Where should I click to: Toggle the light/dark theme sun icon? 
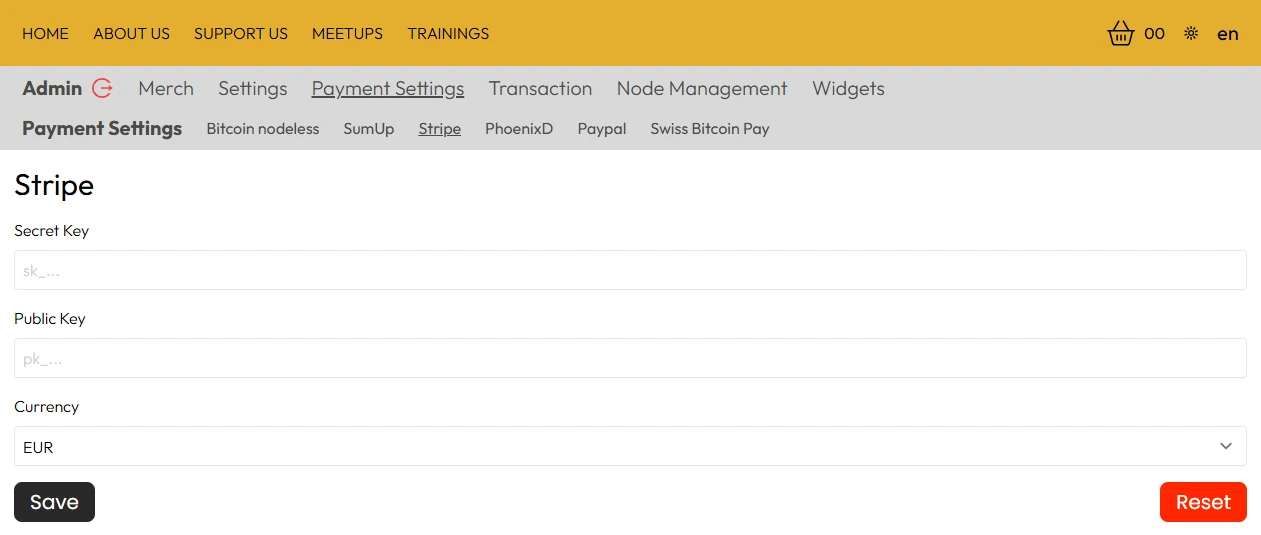[x=1190, y=34]
